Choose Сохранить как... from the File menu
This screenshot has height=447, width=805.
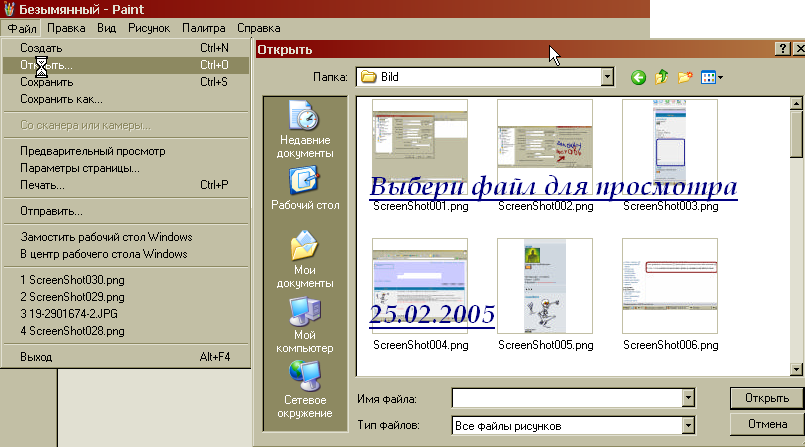click(x=61, y=99)
